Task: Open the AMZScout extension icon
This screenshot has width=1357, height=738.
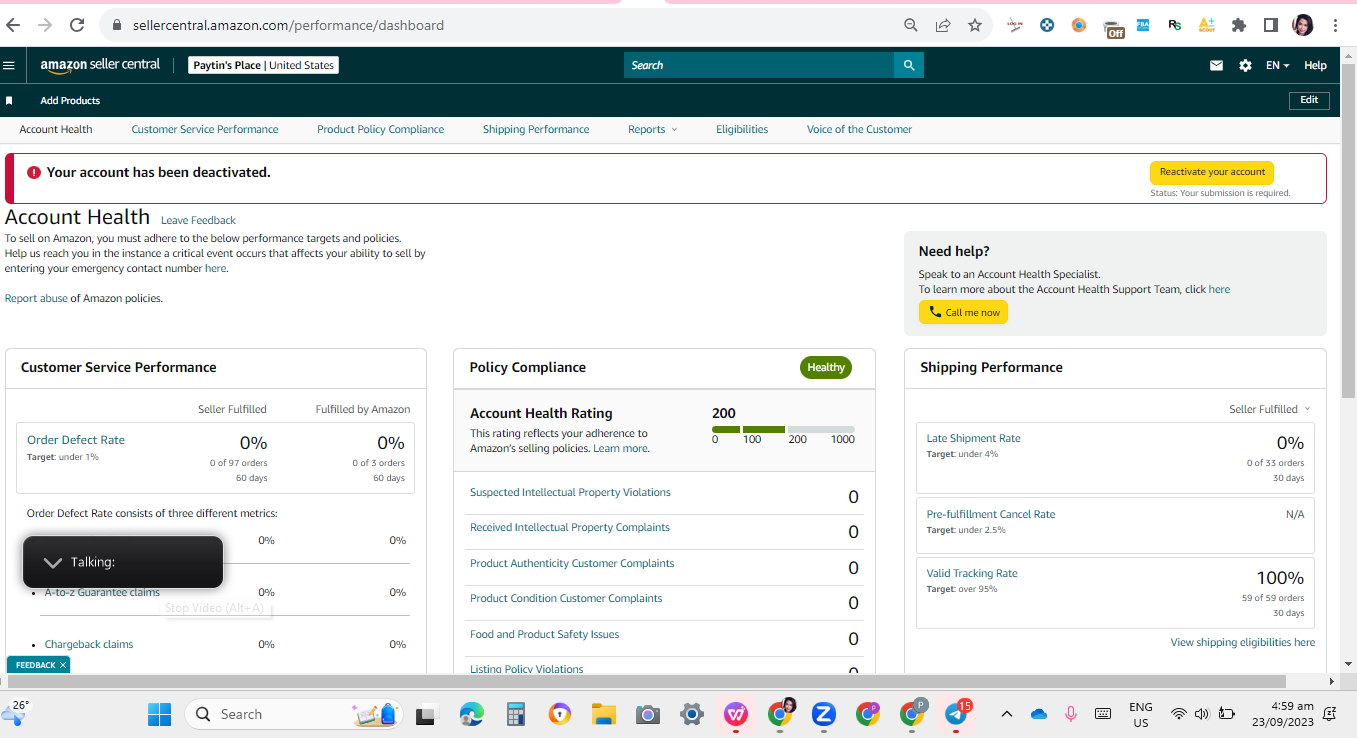Action: [x=1206, y=25]
